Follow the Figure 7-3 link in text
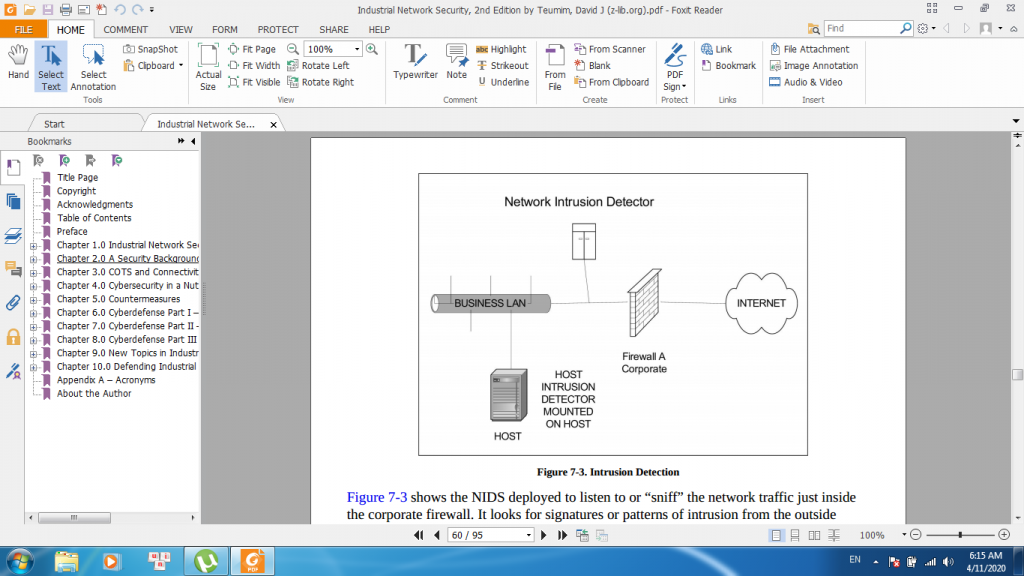This screenshot has width=1024, height=576. pyautogui.click(x=376, y=497)
